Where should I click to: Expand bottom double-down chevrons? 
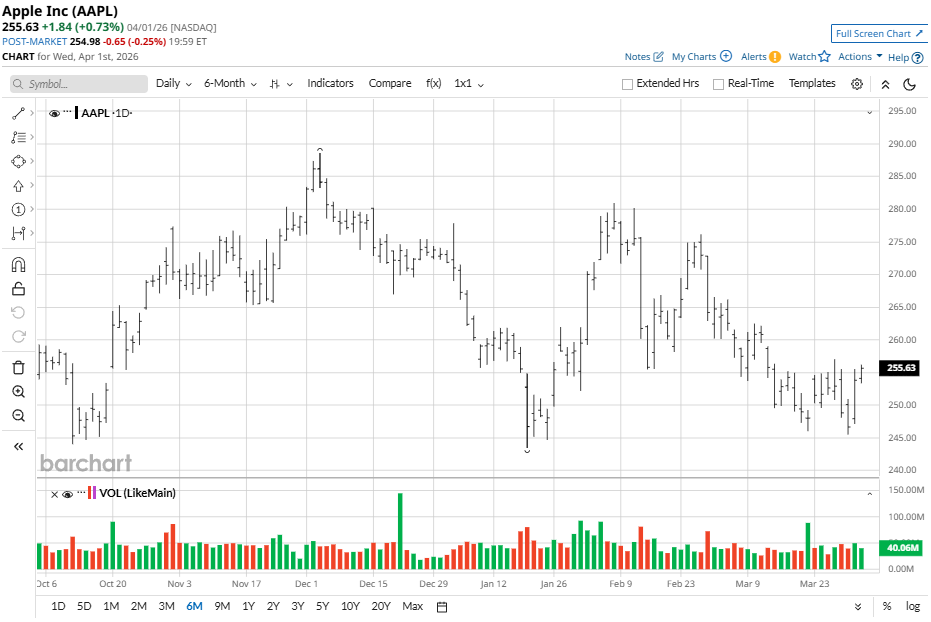tap(857, 607)
